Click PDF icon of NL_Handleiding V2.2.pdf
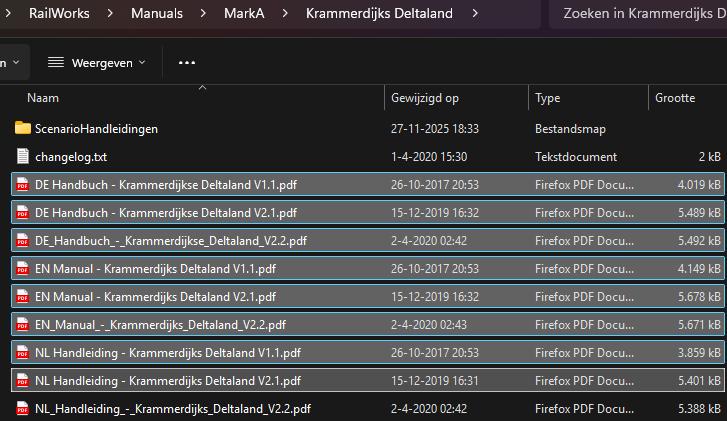Screen dimensions: 727x421 [22, 408]
